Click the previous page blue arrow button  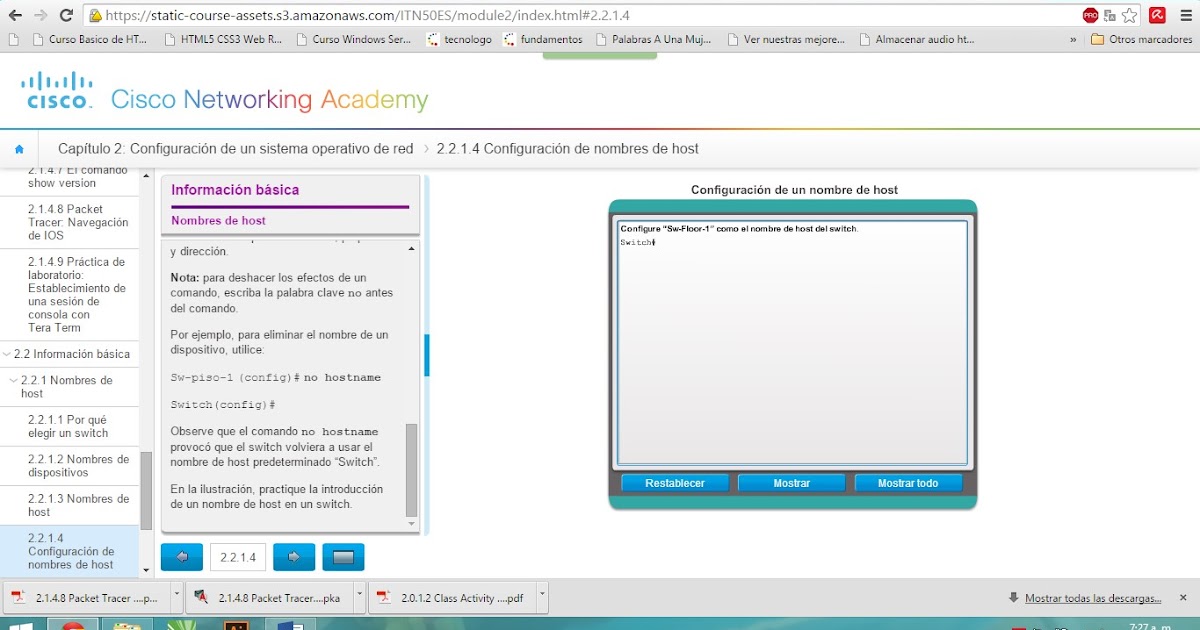pyautogui.click(x=181, y=556)
